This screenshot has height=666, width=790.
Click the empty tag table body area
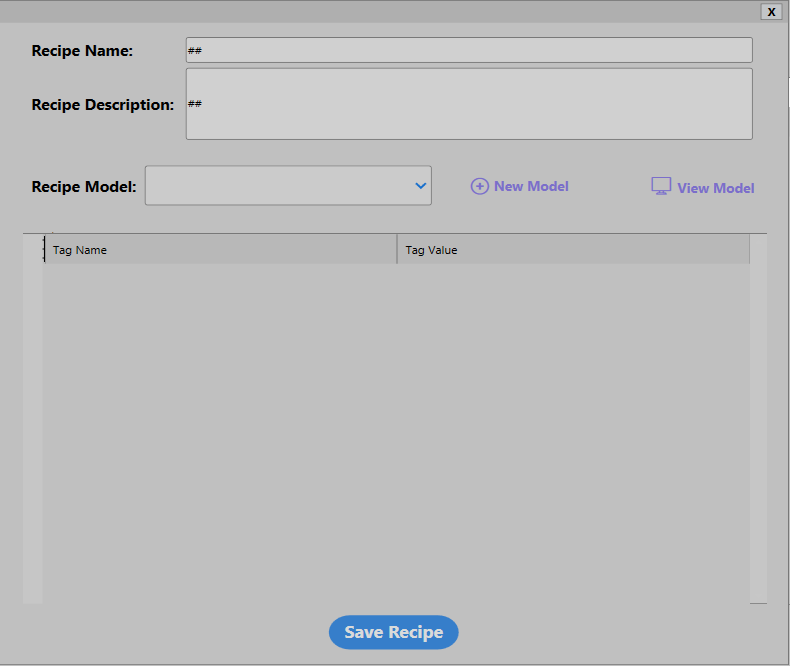point(395,430)
